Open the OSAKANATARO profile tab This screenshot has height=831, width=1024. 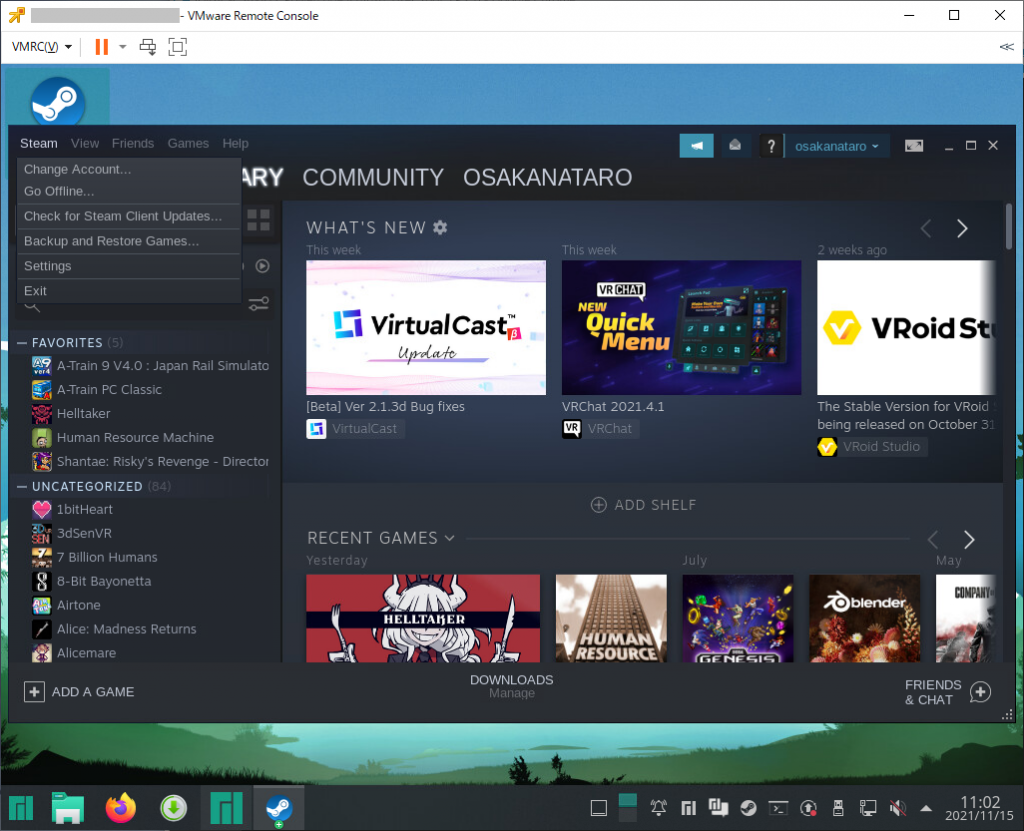[547, 177]
